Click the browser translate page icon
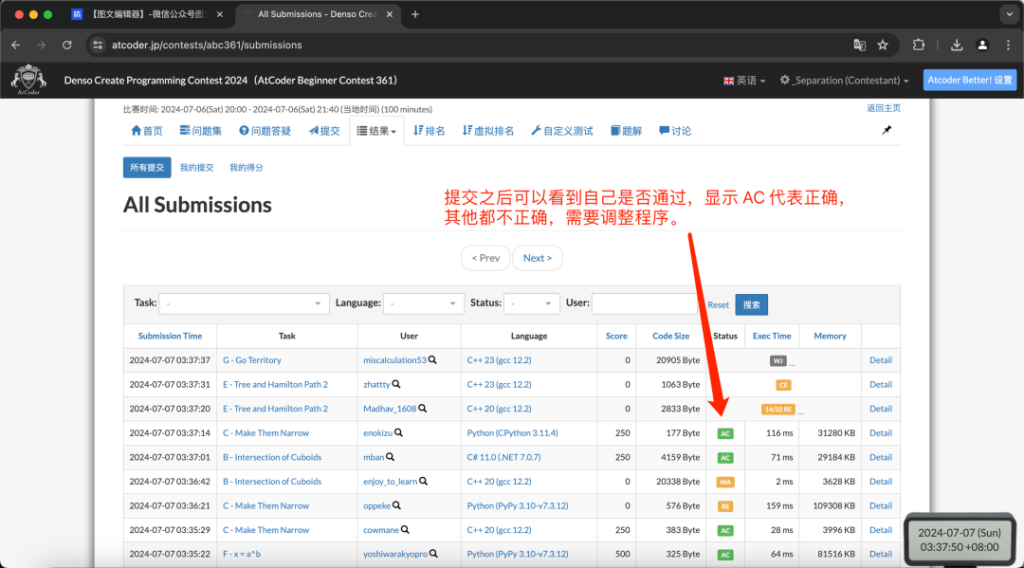This screenshot has height=568, width=1024. click(859, 45)
